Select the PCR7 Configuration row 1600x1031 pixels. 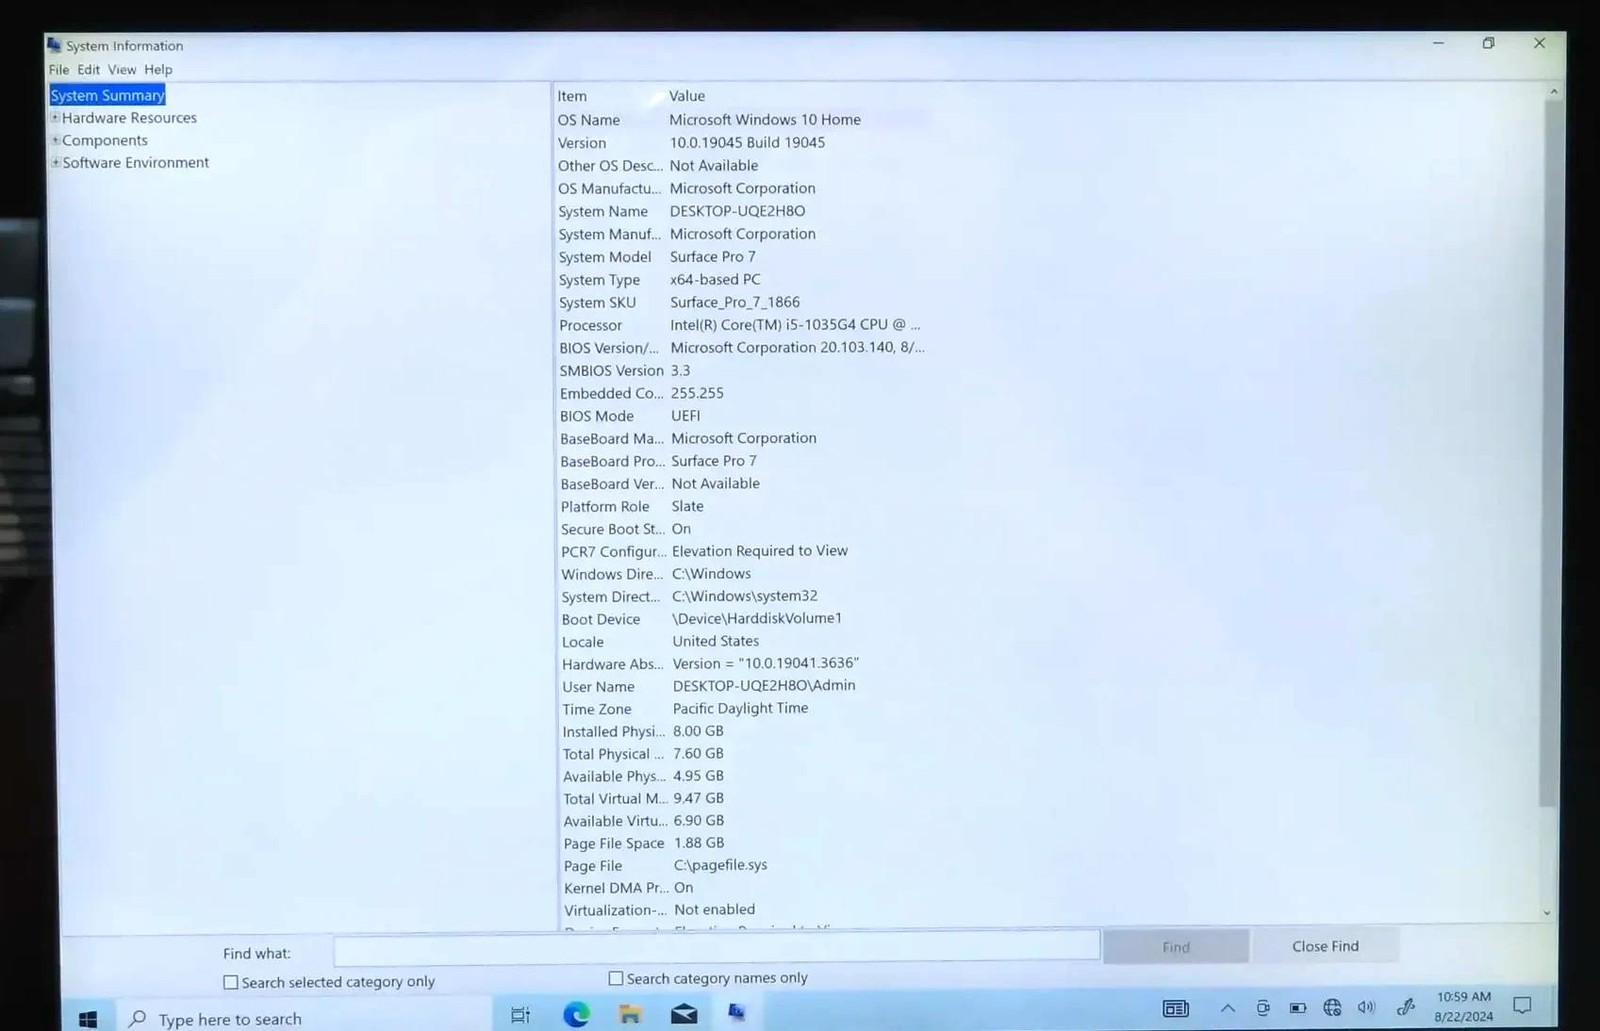click(705, 551)
